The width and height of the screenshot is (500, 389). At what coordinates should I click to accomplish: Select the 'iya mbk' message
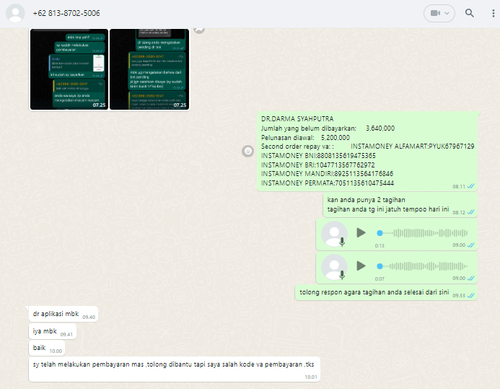tap(53, 331)
